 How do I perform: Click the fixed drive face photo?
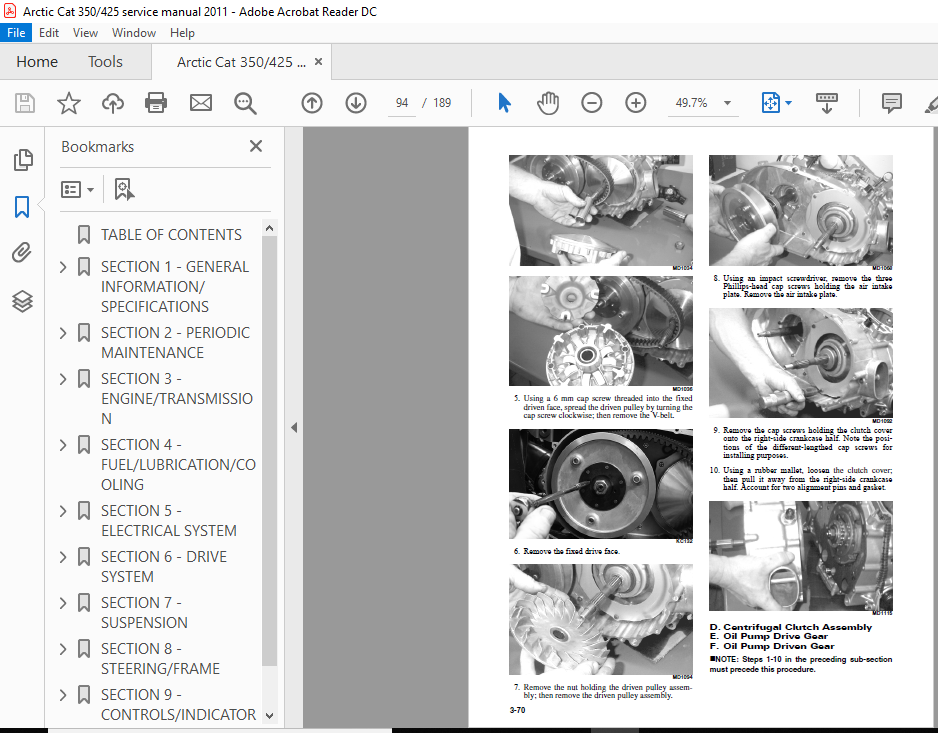601,483
